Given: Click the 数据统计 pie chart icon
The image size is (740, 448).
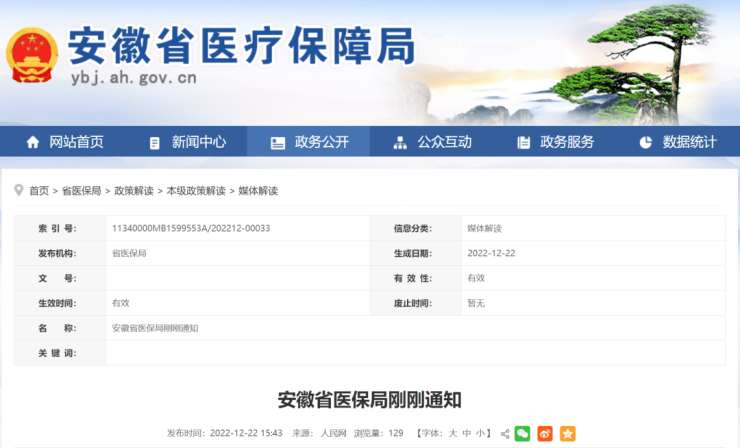Looking at the screenshot, I should tap(645, 142).
